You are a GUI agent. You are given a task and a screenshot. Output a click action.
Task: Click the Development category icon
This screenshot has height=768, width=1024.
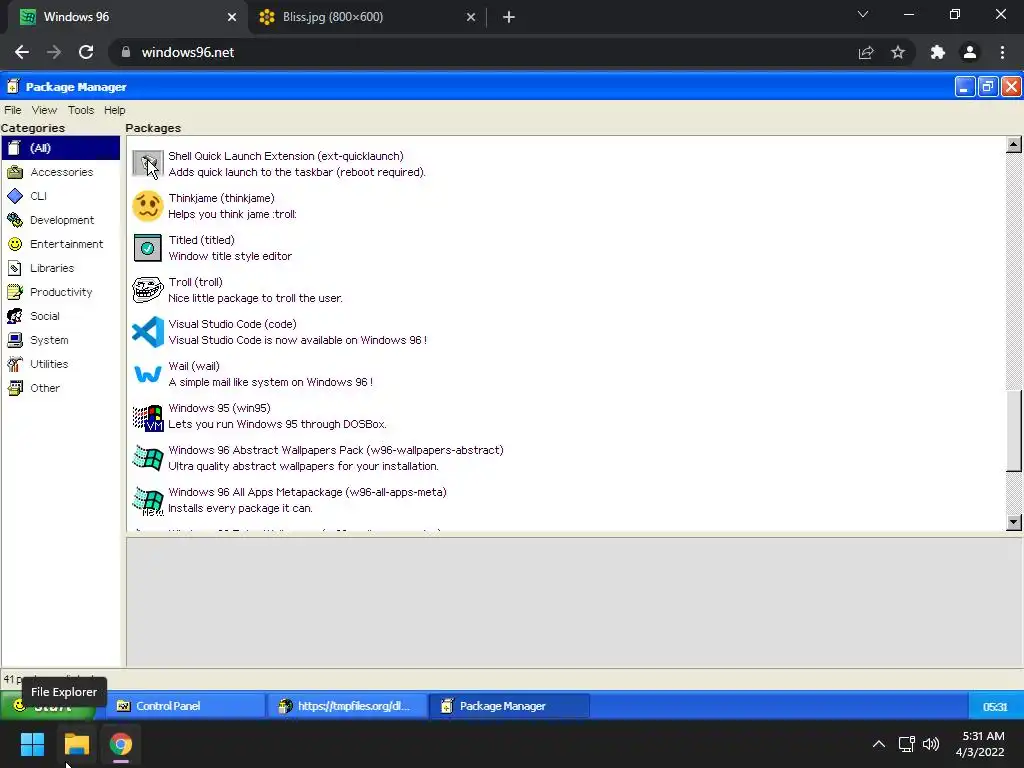15,220
